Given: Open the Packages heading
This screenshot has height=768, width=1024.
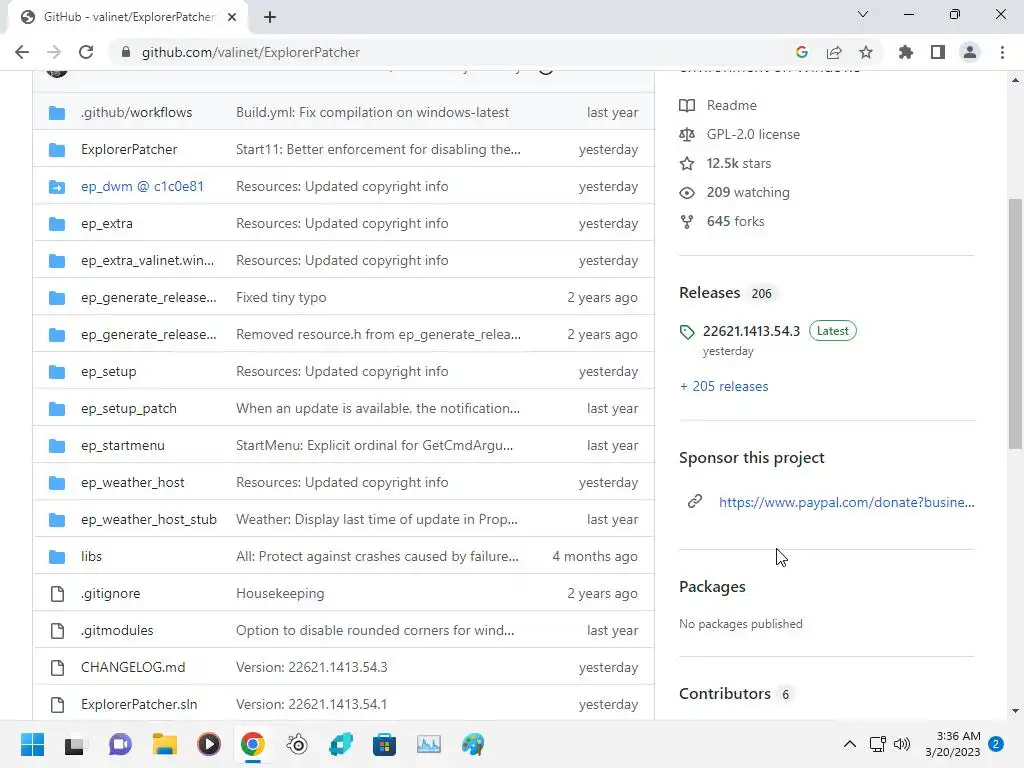Looking at the screenshot, I should (712, 587).
